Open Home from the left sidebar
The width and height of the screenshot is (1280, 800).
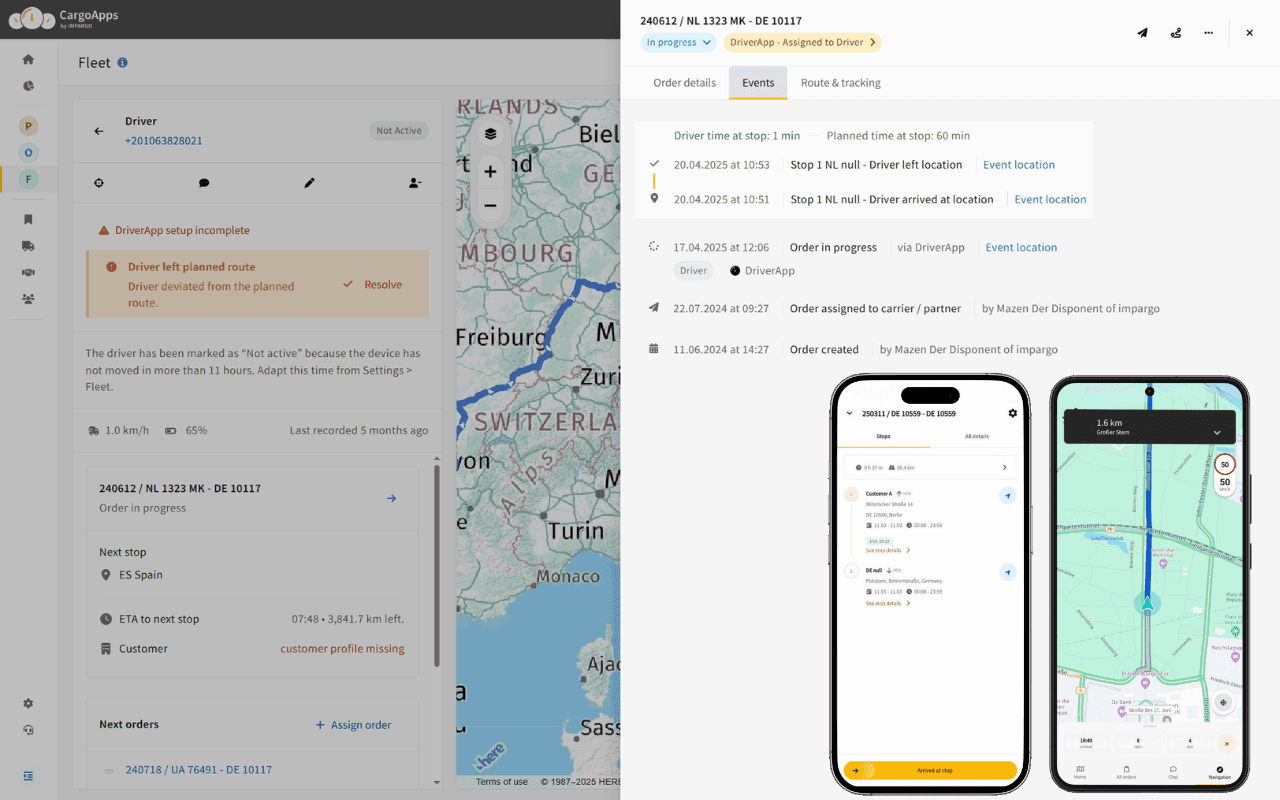click(28, 57)
